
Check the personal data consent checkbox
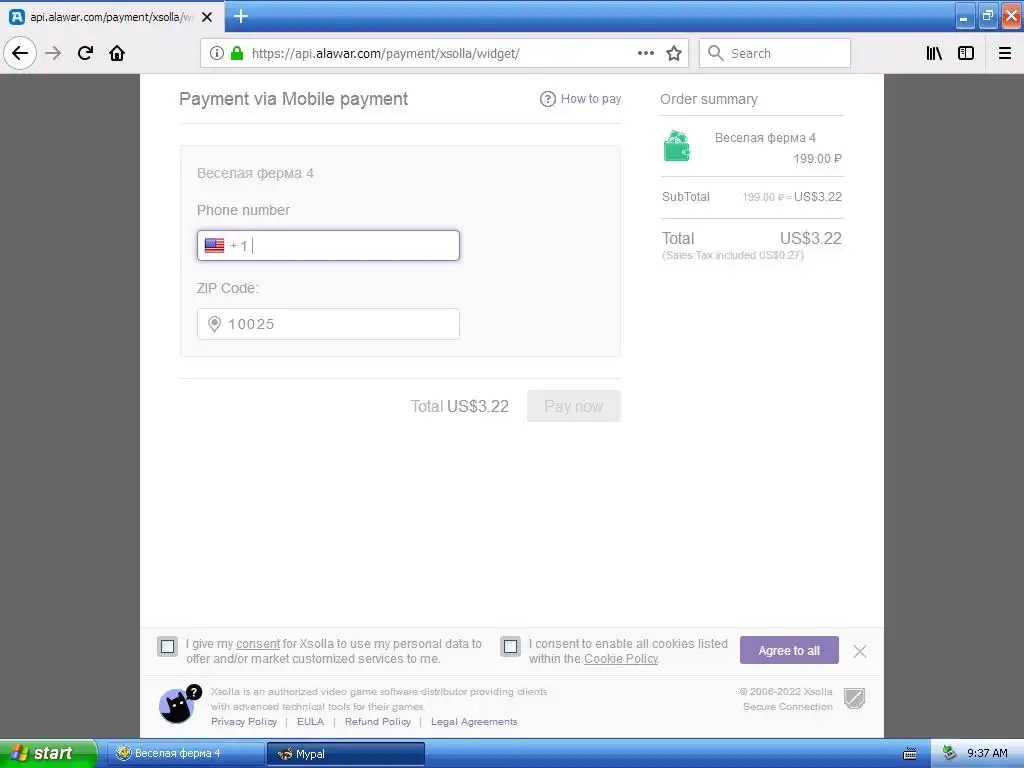click(167, 647)
